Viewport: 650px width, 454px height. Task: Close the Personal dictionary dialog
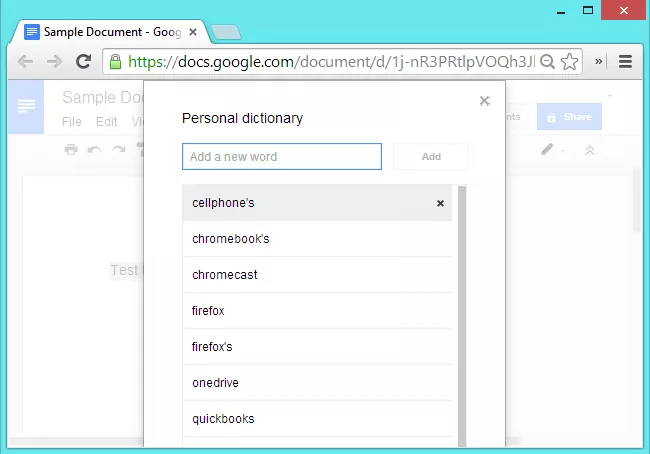click(485, 101)
